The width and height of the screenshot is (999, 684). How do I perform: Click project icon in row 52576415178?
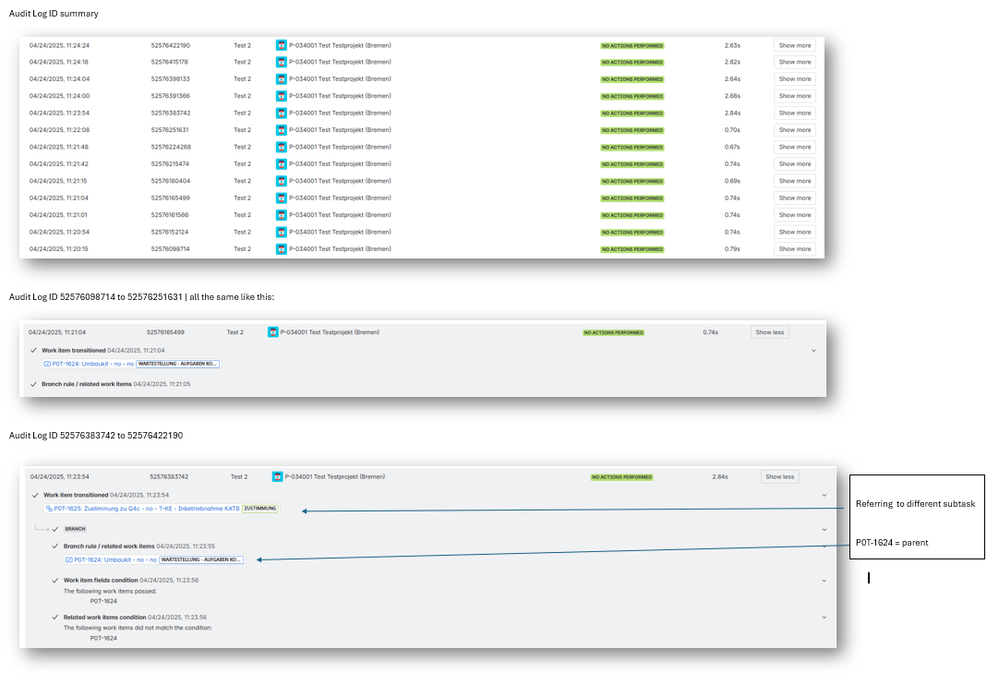281,62
